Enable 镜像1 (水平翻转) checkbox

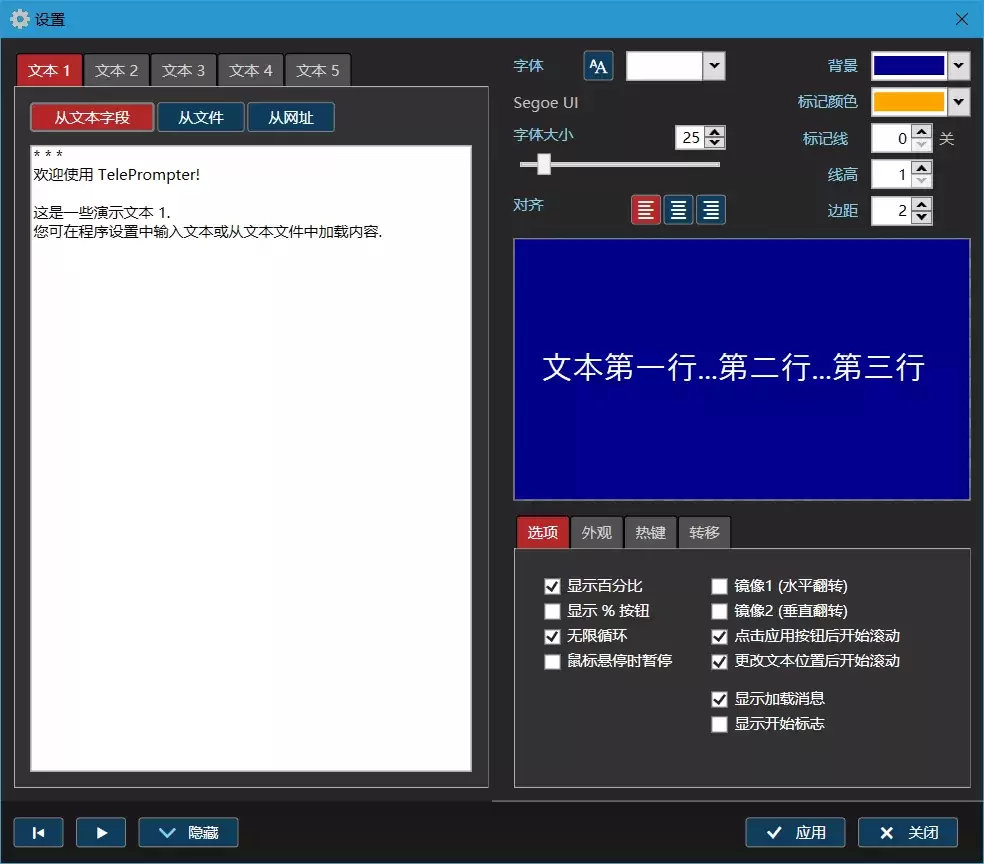pos(719,586)
